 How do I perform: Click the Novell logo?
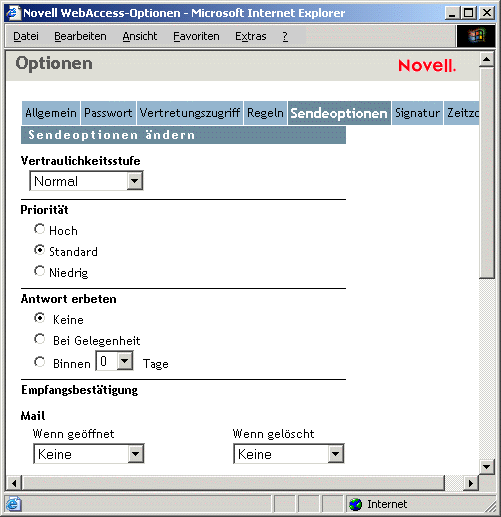pyautogui.click(x=427, y=66)
